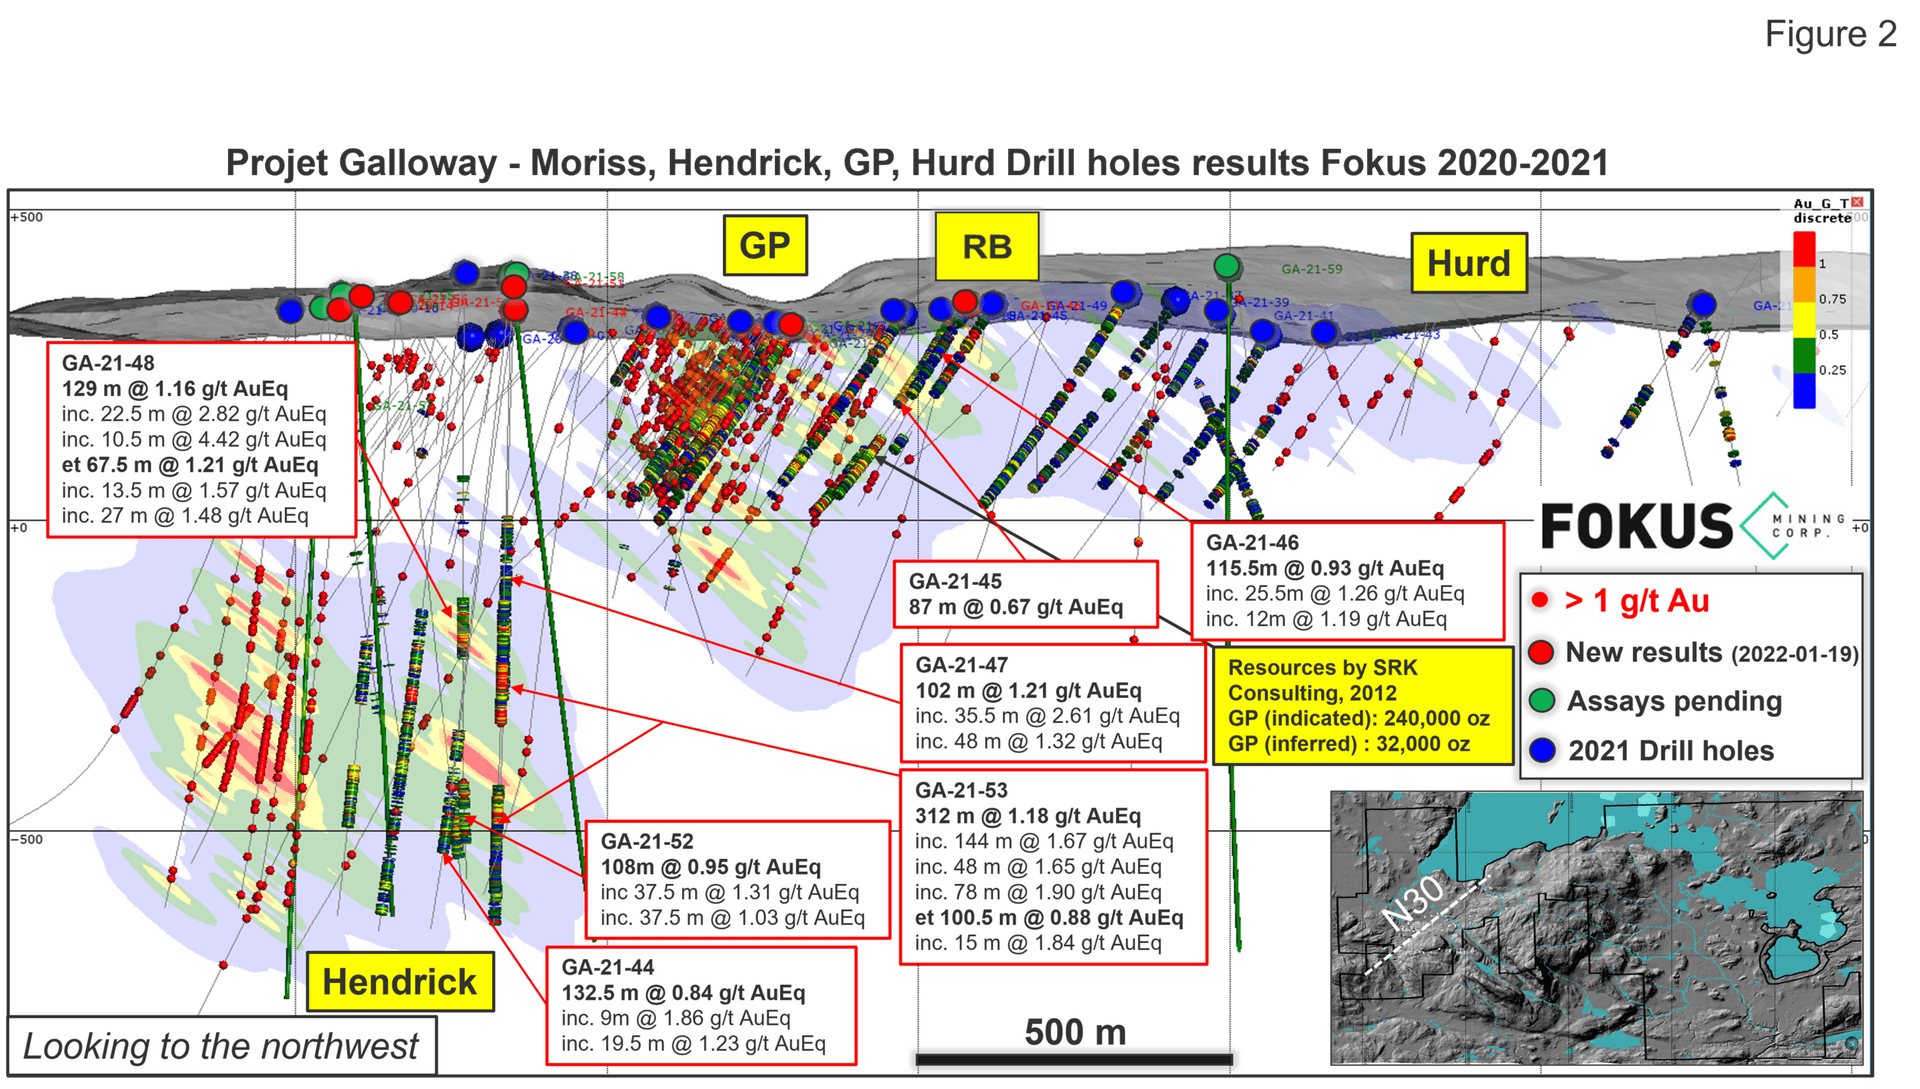Open the GA-21-53 results callout box
The width and height of the screenshot is (1920, 1089).
point(1053,867)
